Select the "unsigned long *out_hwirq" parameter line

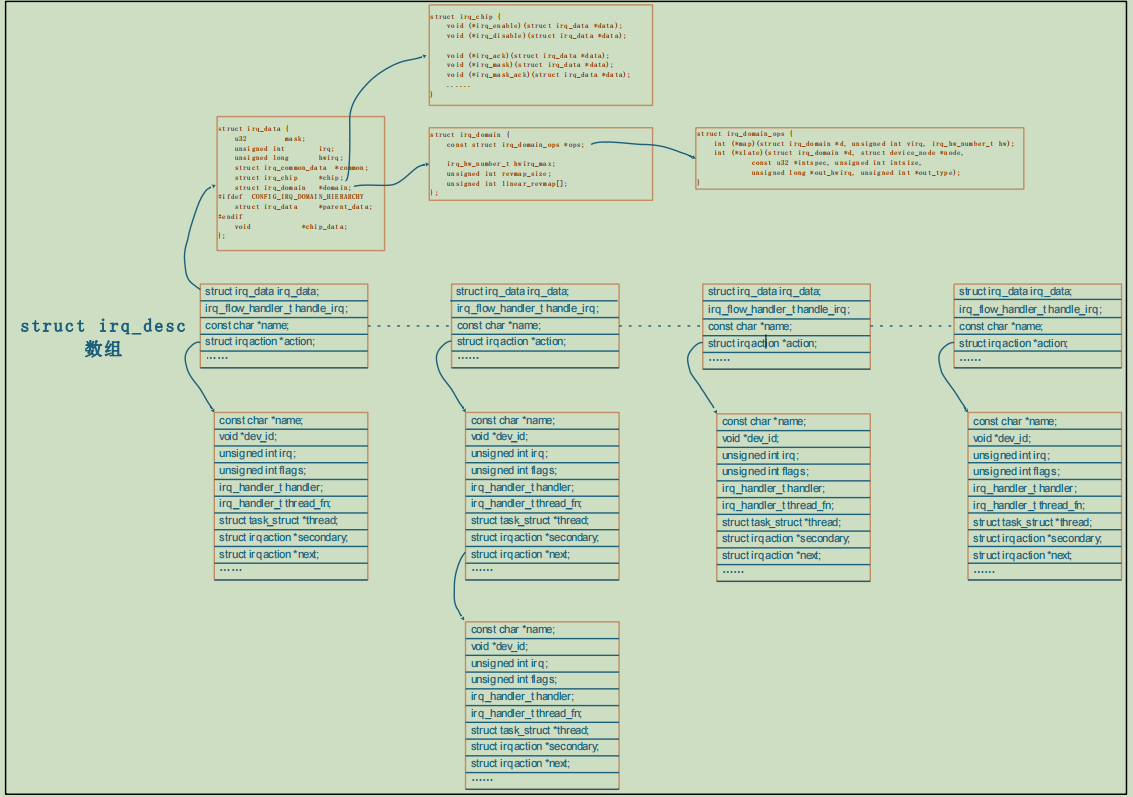point(856,173)
